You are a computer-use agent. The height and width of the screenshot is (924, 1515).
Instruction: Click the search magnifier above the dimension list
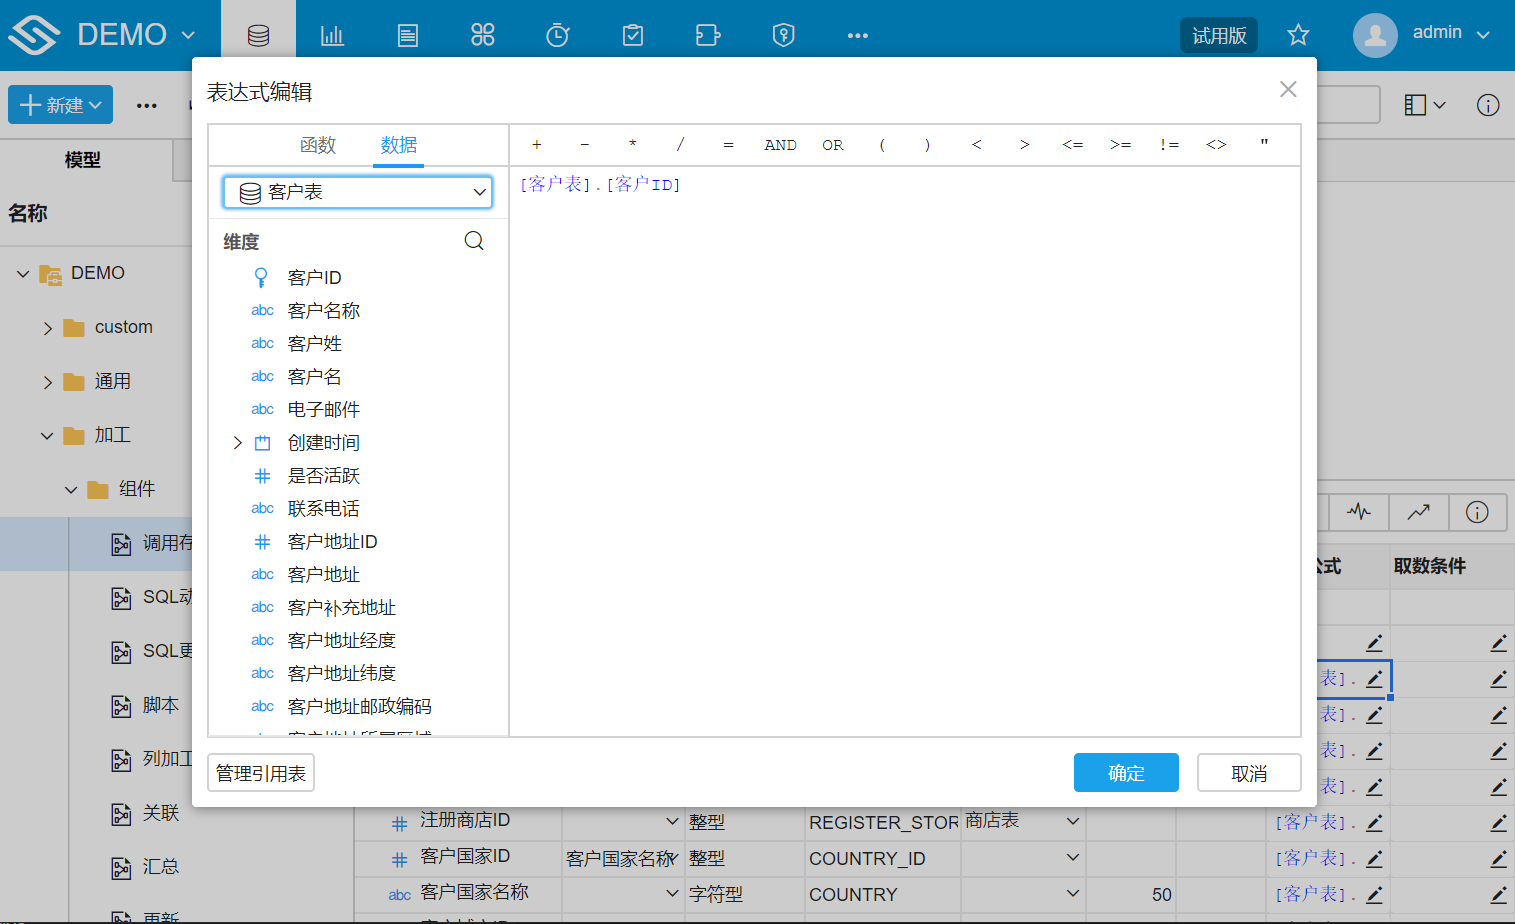(473, 240)
